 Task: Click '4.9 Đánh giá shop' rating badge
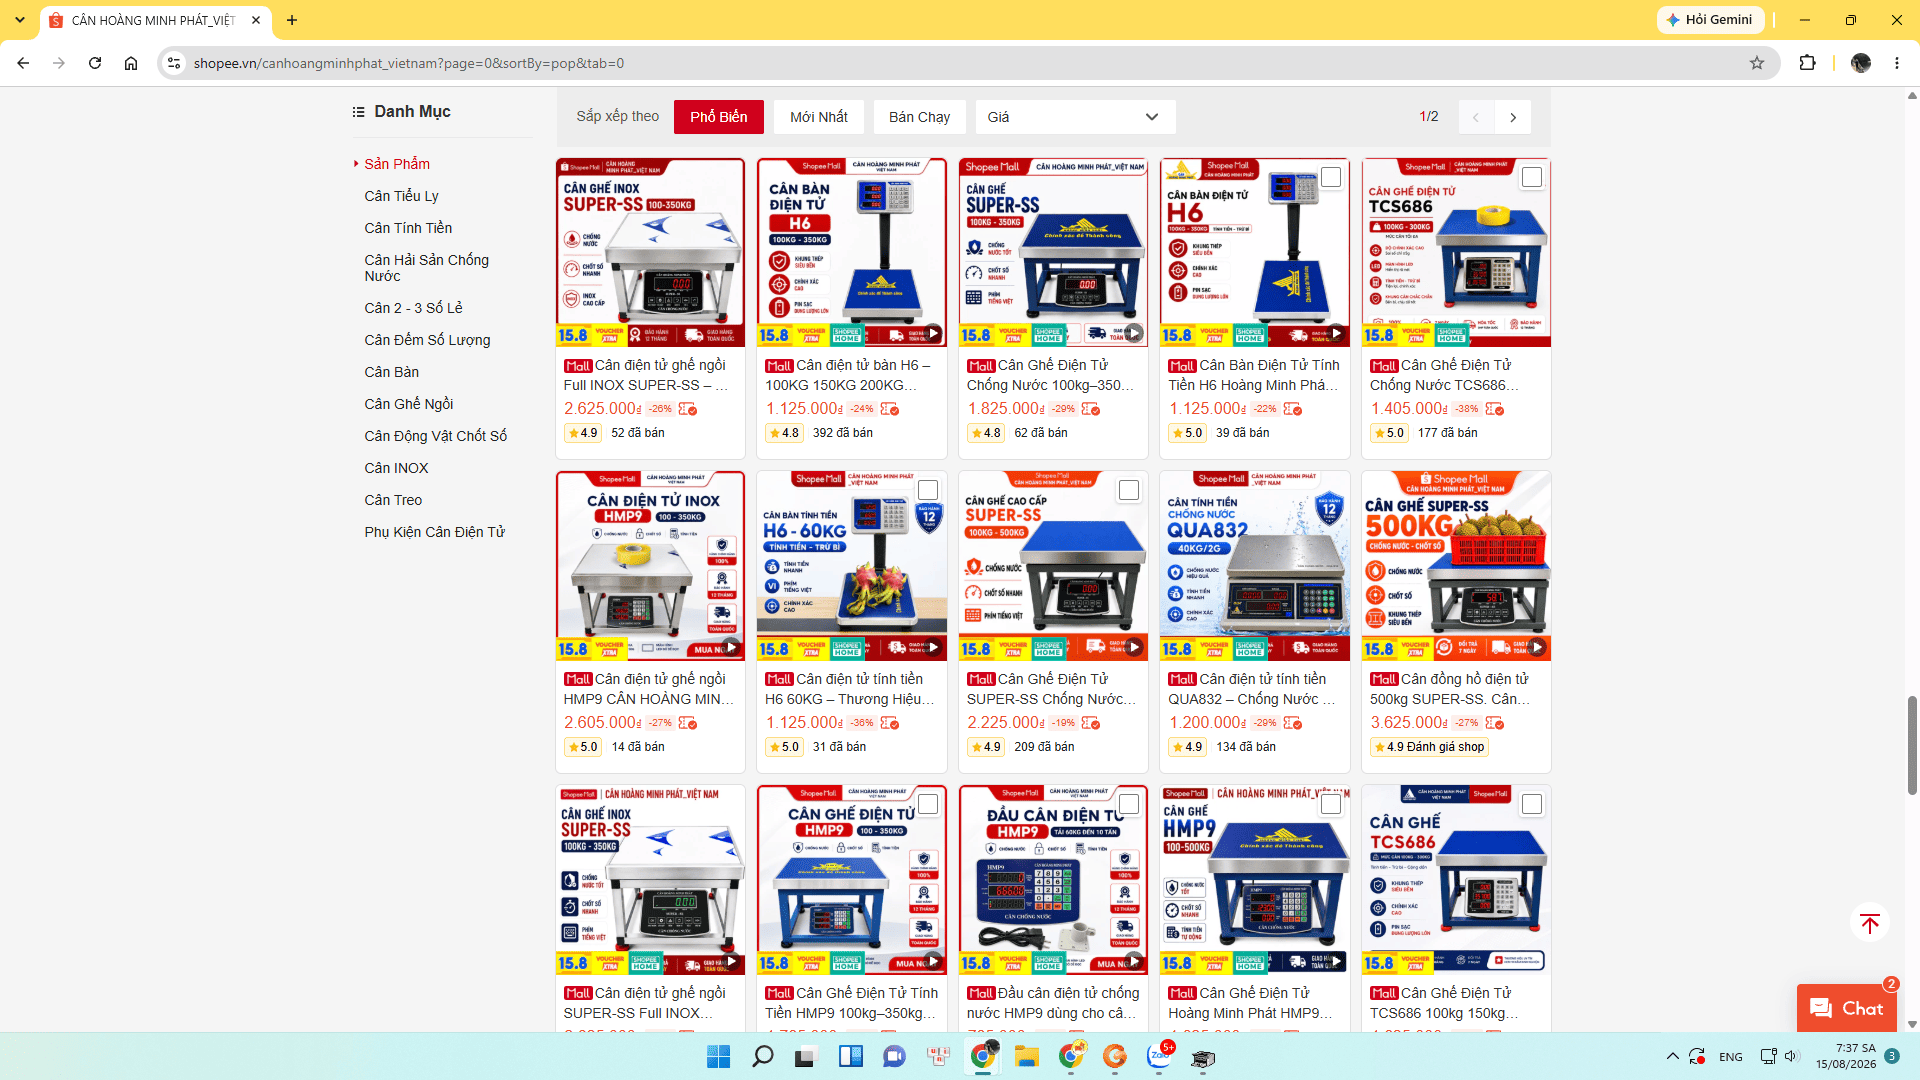click(1429, 747)
